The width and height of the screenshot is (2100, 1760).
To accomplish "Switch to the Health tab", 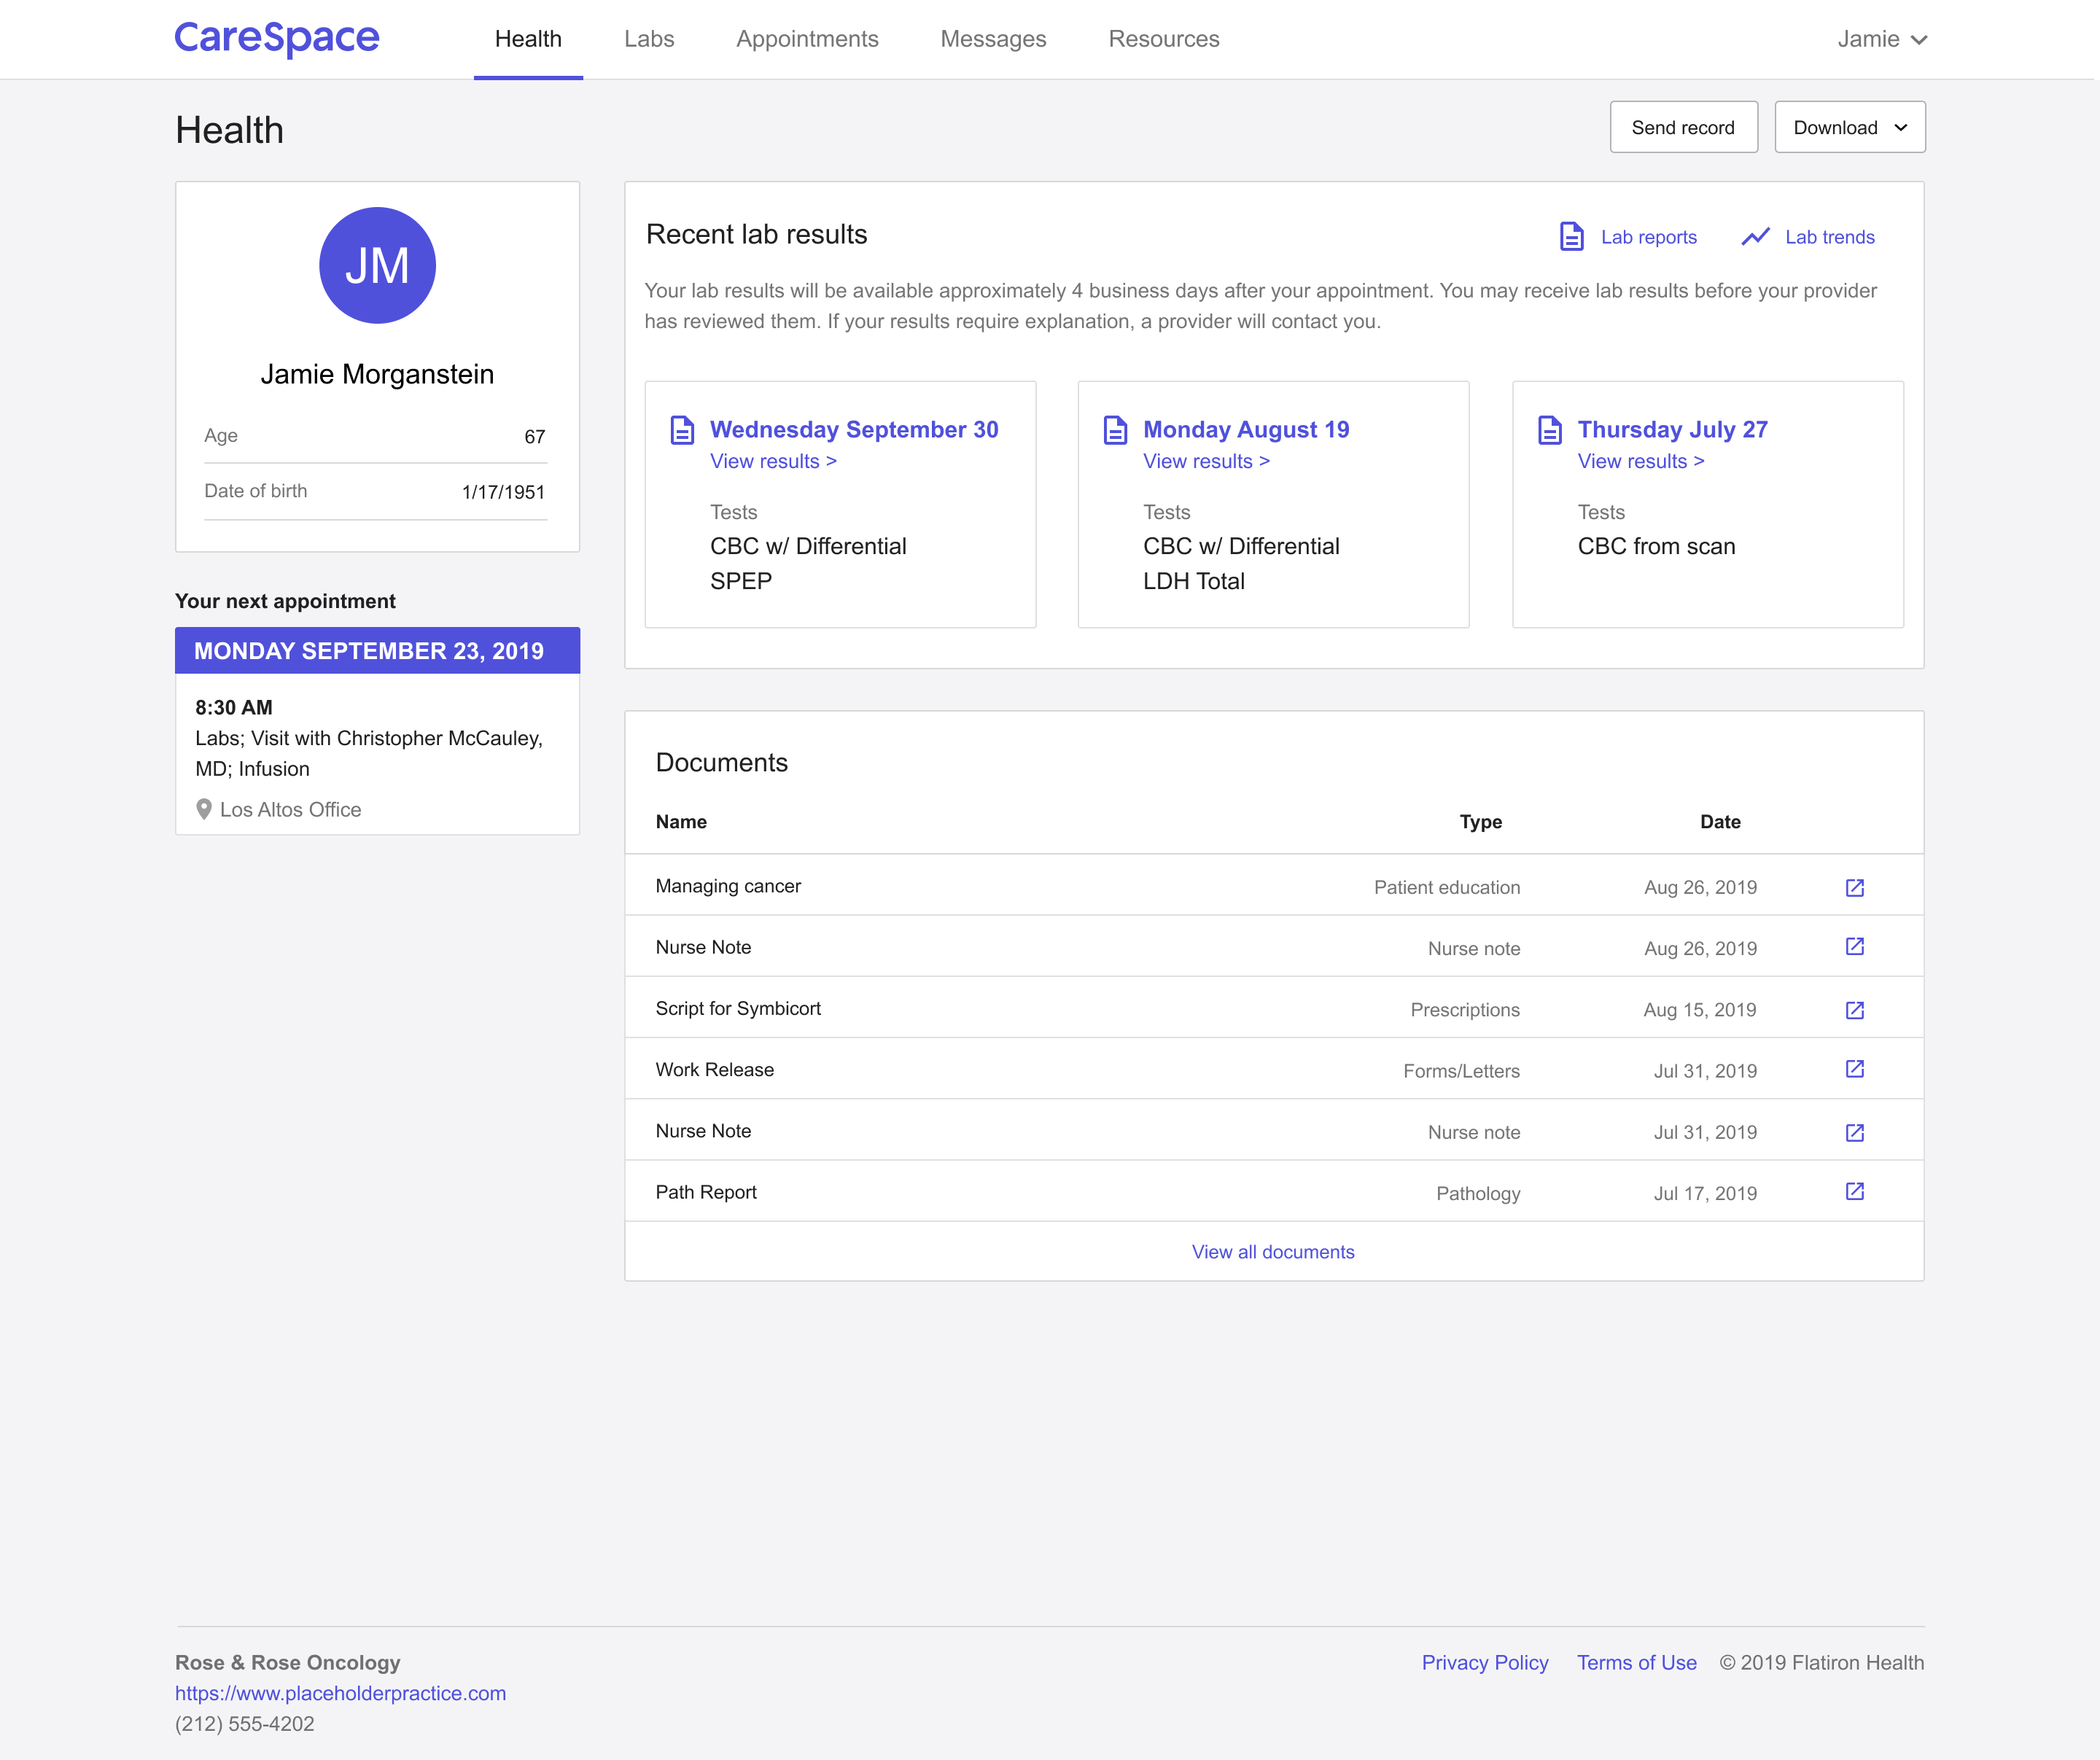I will tap(528, 39).
